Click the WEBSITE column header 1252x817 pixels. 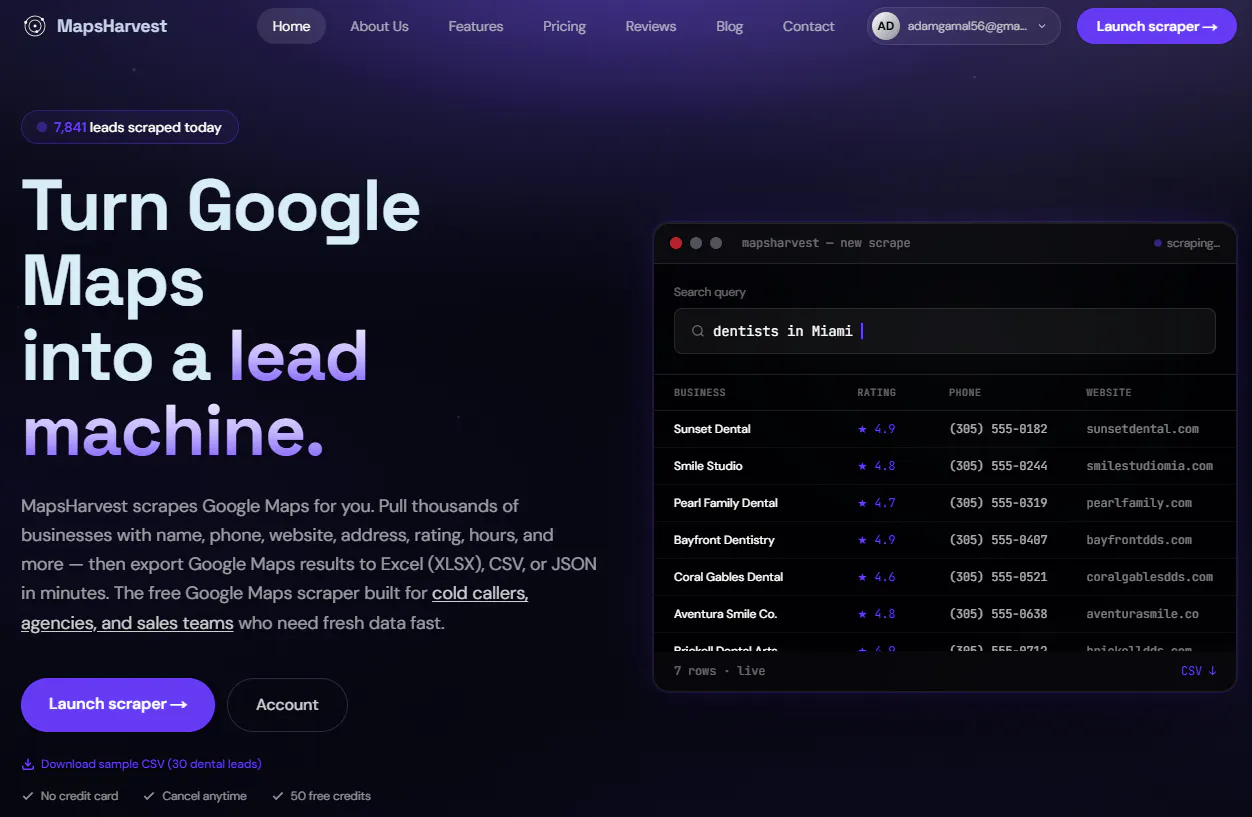click(1109, 393)
